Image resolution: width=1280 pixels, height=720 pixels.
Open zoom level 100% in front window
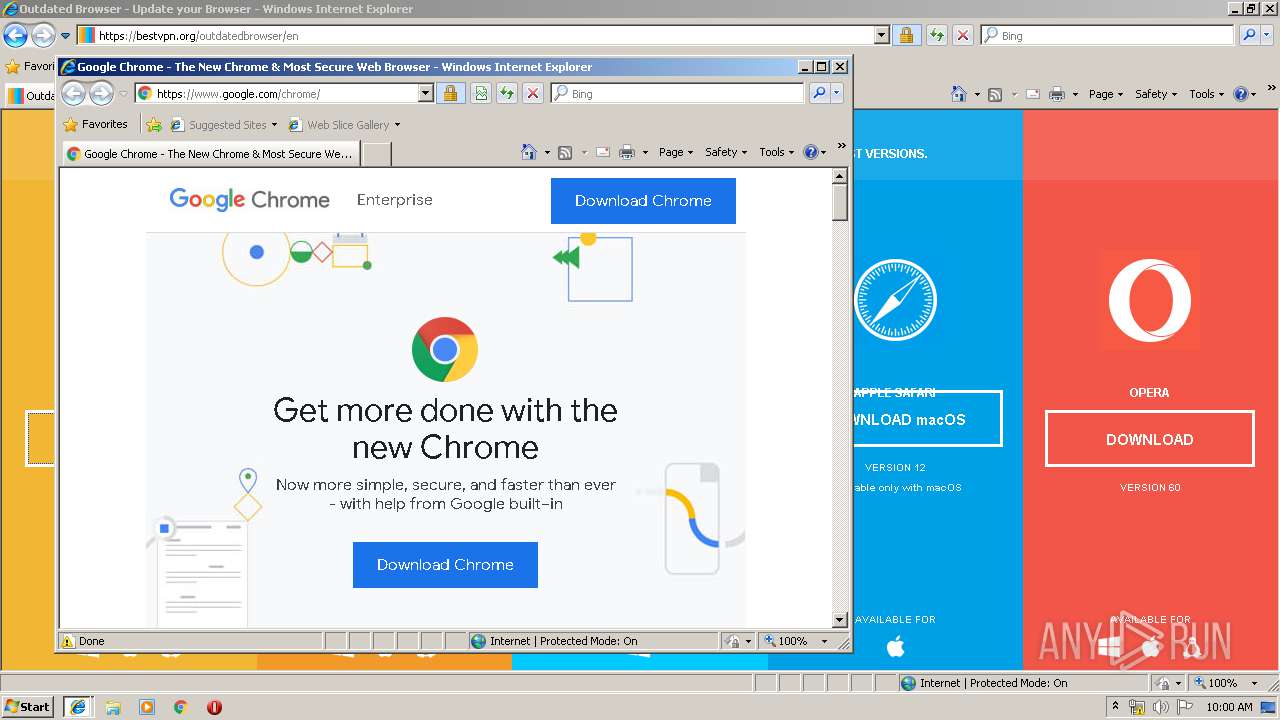787,641
